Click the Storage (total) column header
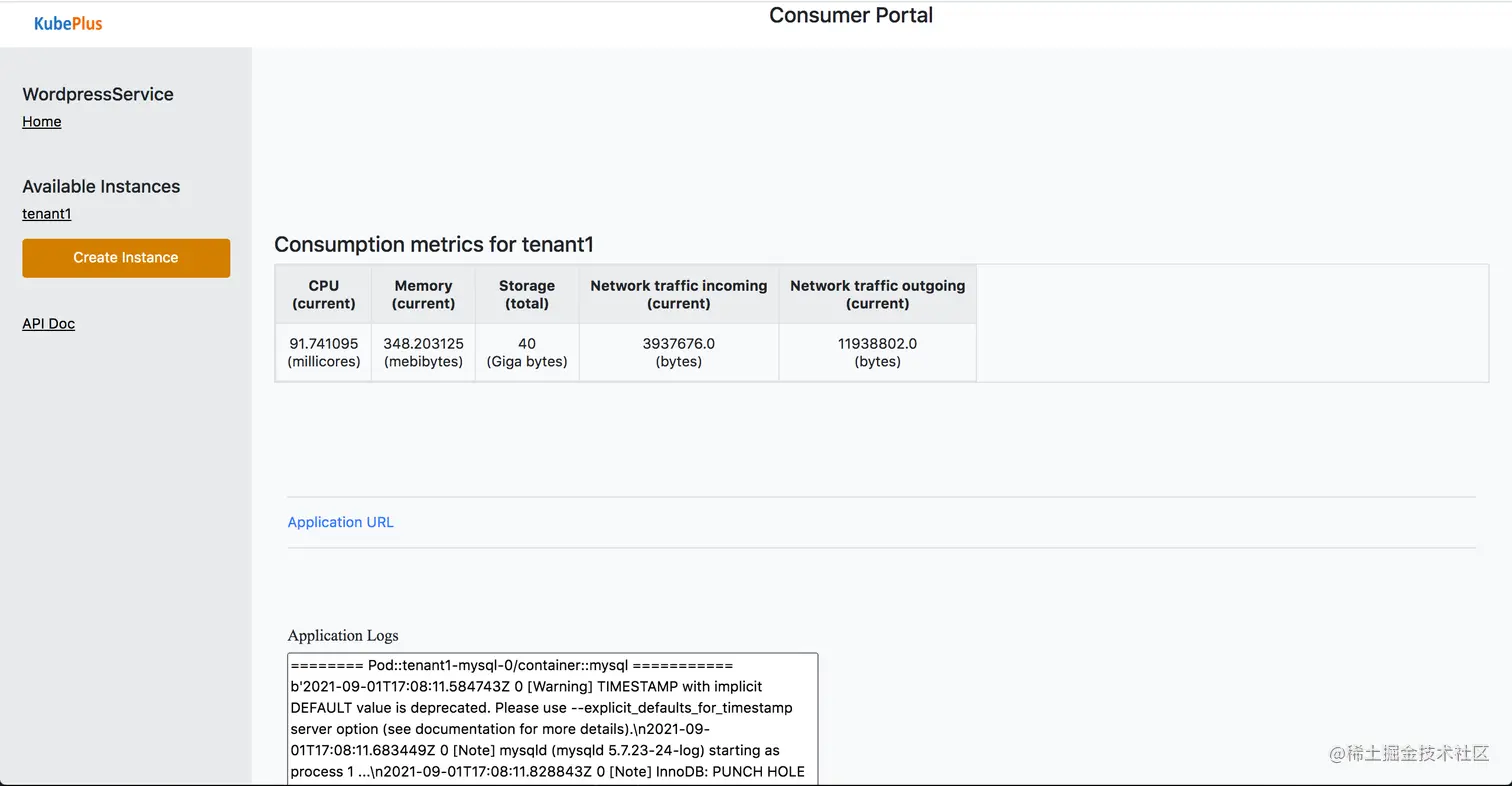The width and height of the screenshot is (1512, 786). click(x=527, y=294)
